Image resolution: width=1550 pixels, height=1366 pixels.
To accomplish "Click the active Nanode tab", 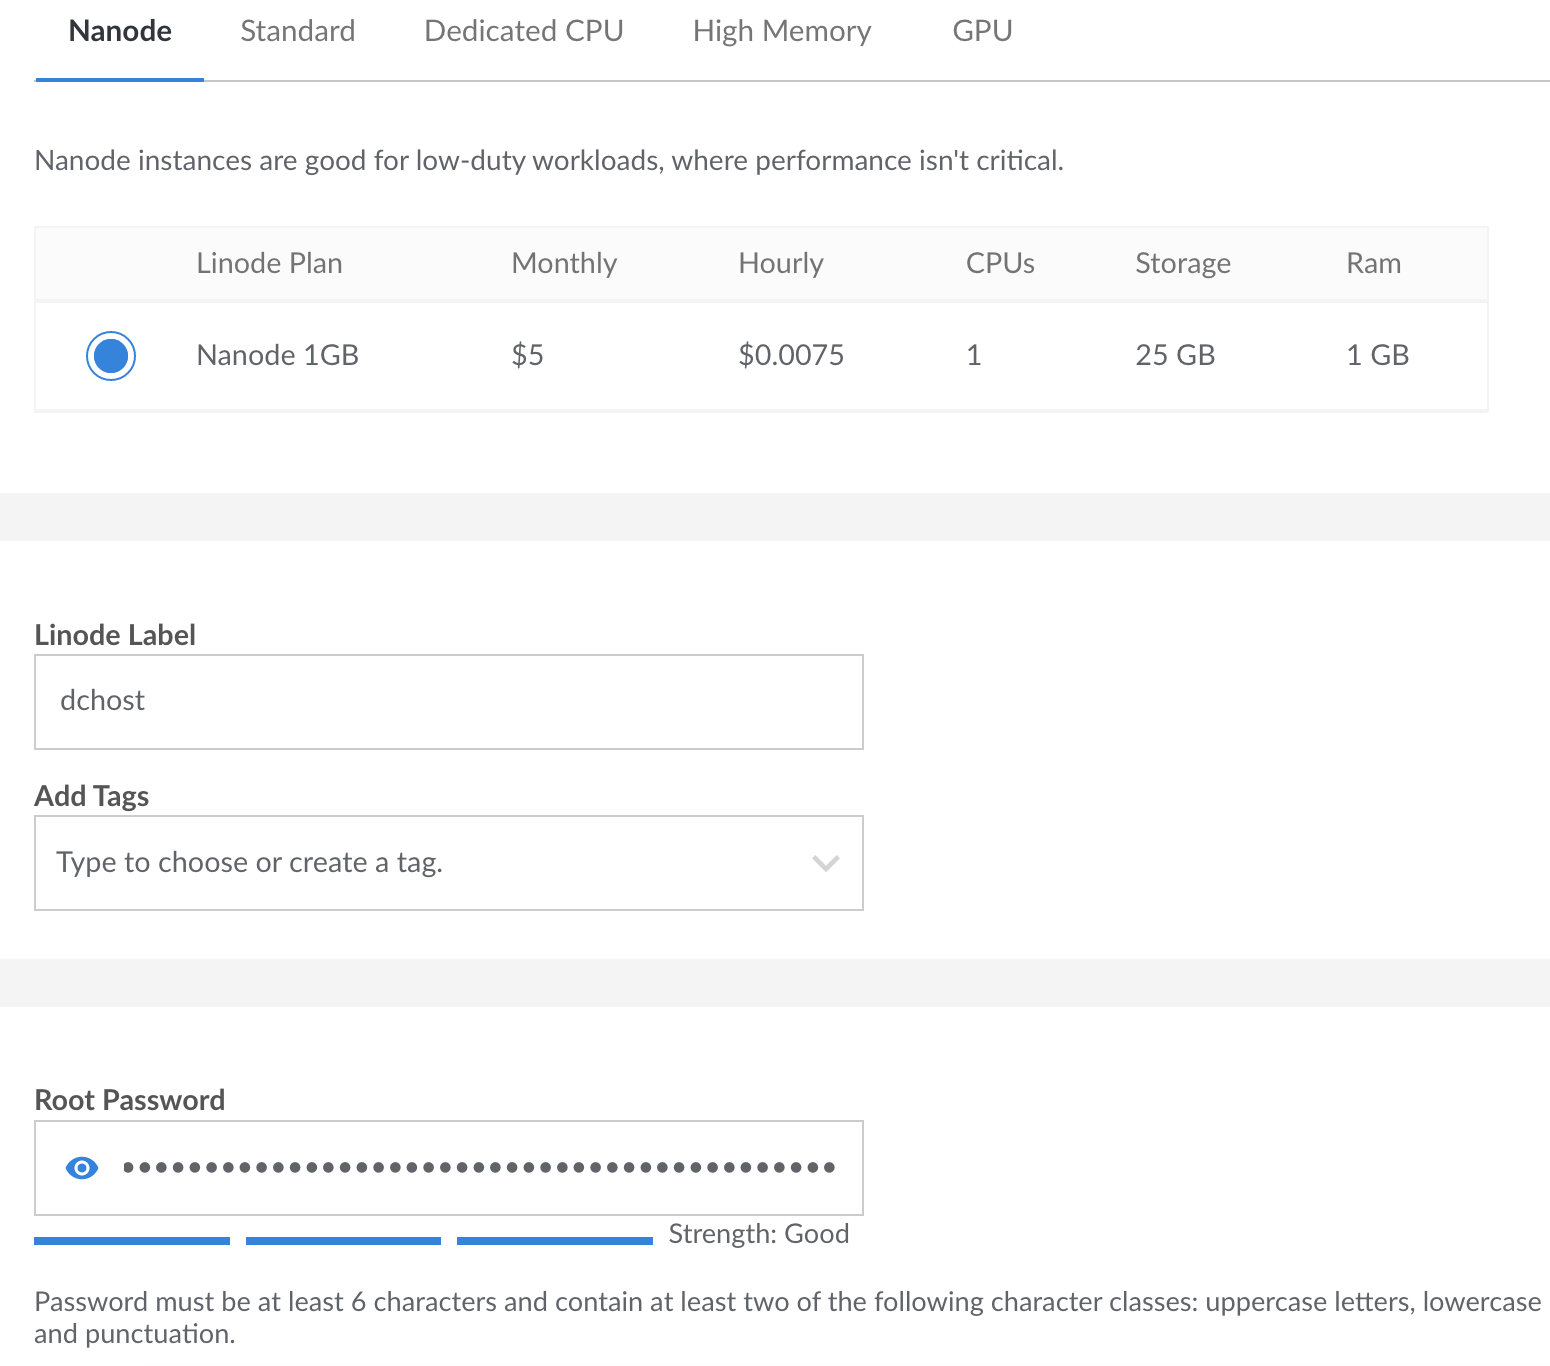I will pos(120,32).
